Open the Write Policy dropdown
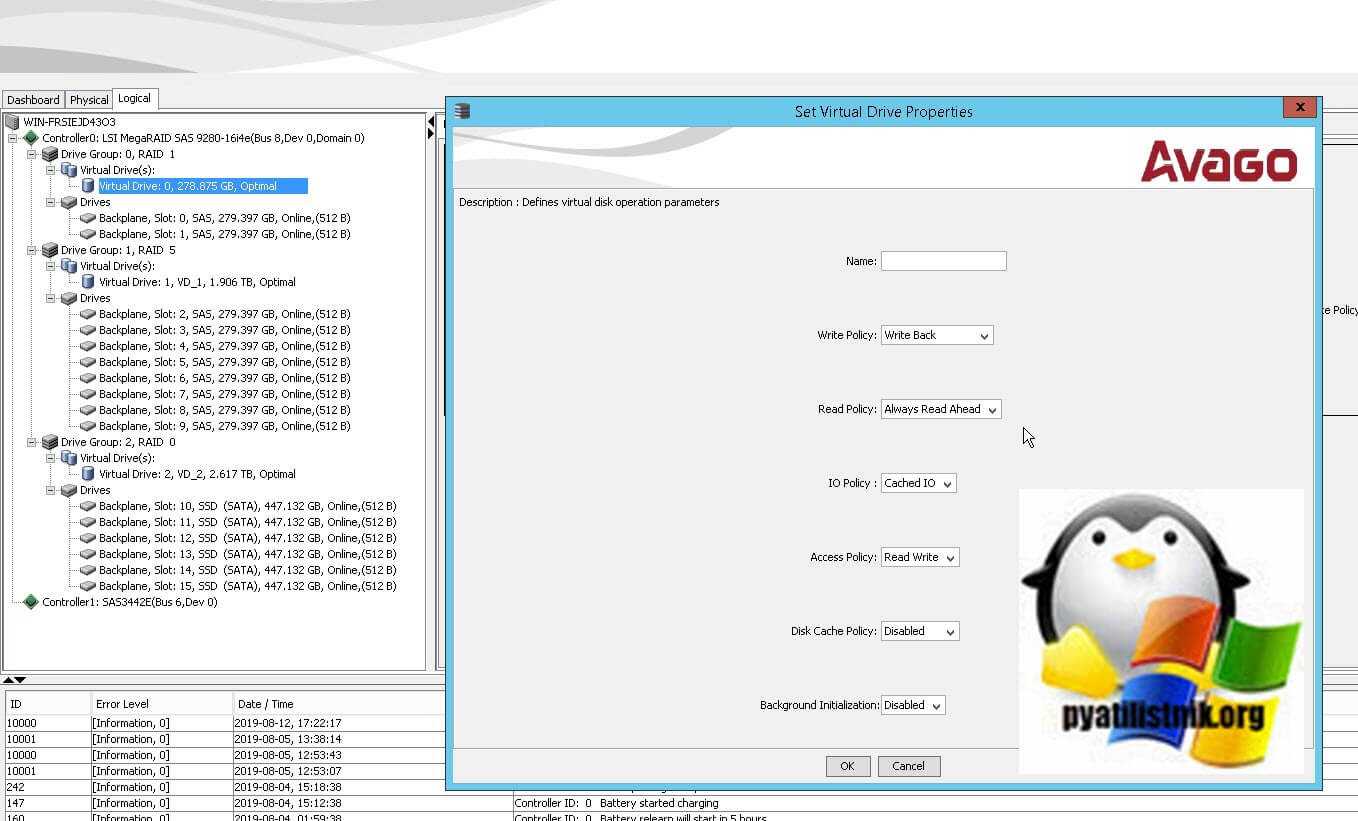The image size is (1358, 821). tap(936, 336)
